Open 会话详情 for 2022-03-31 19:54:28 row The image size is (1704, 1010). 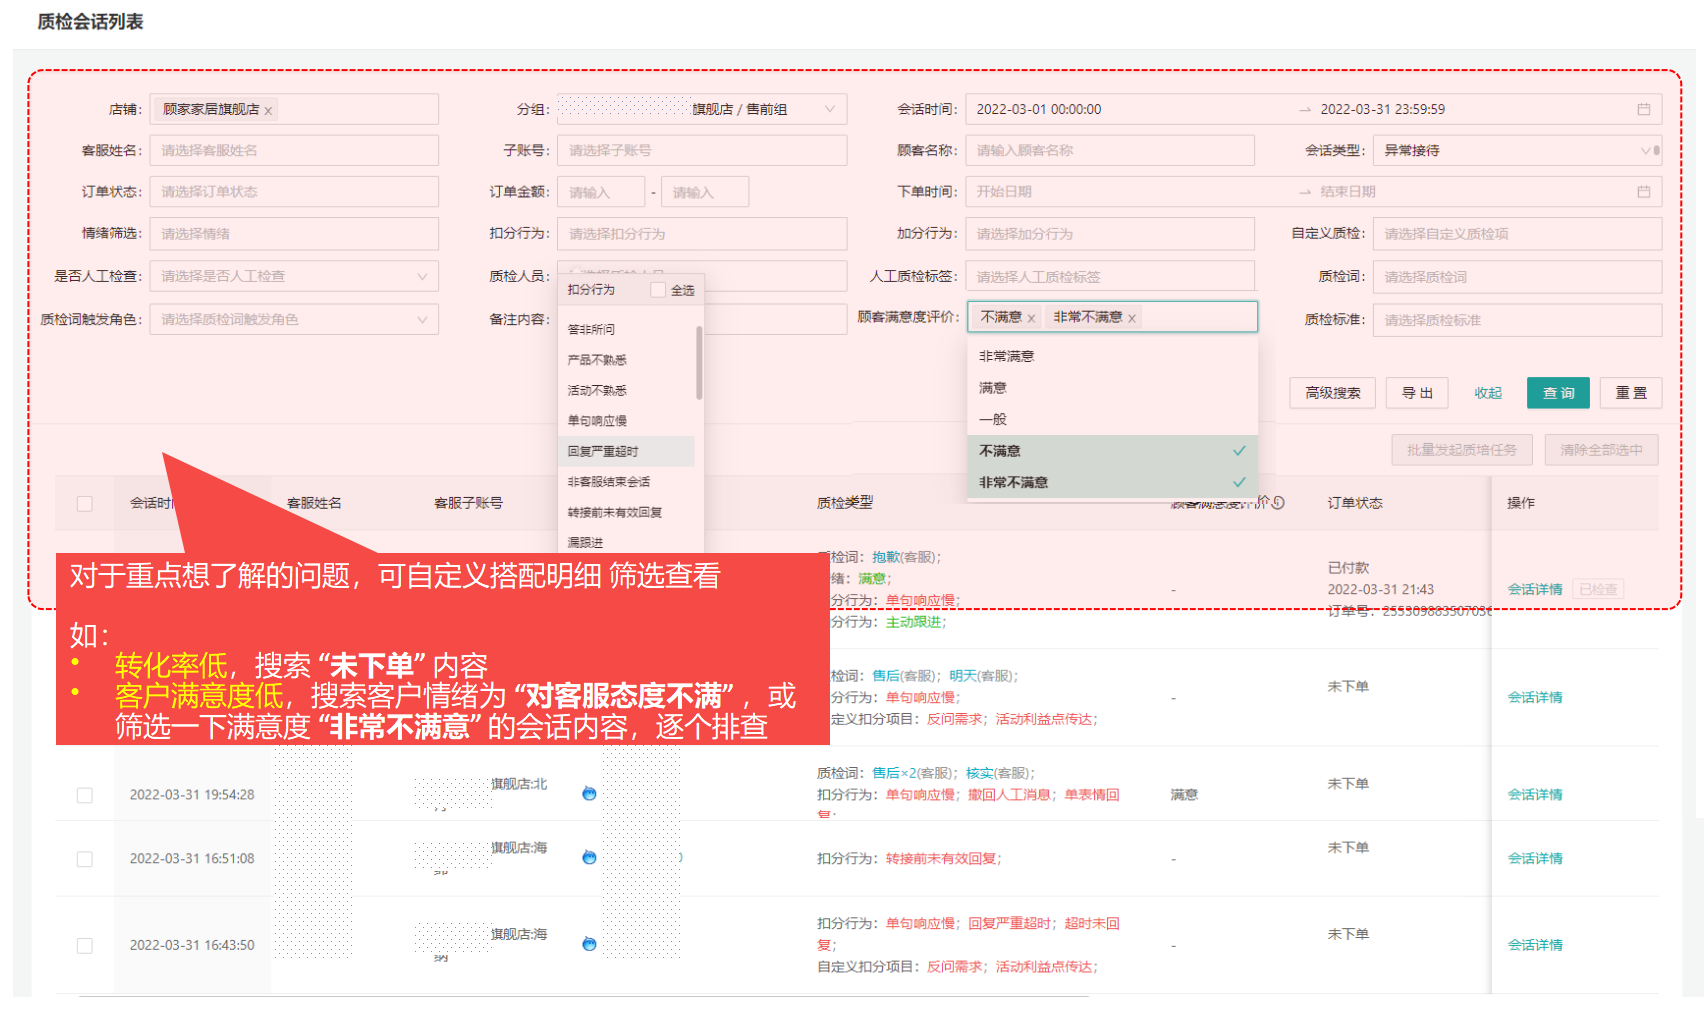[x=1535, y=794]
